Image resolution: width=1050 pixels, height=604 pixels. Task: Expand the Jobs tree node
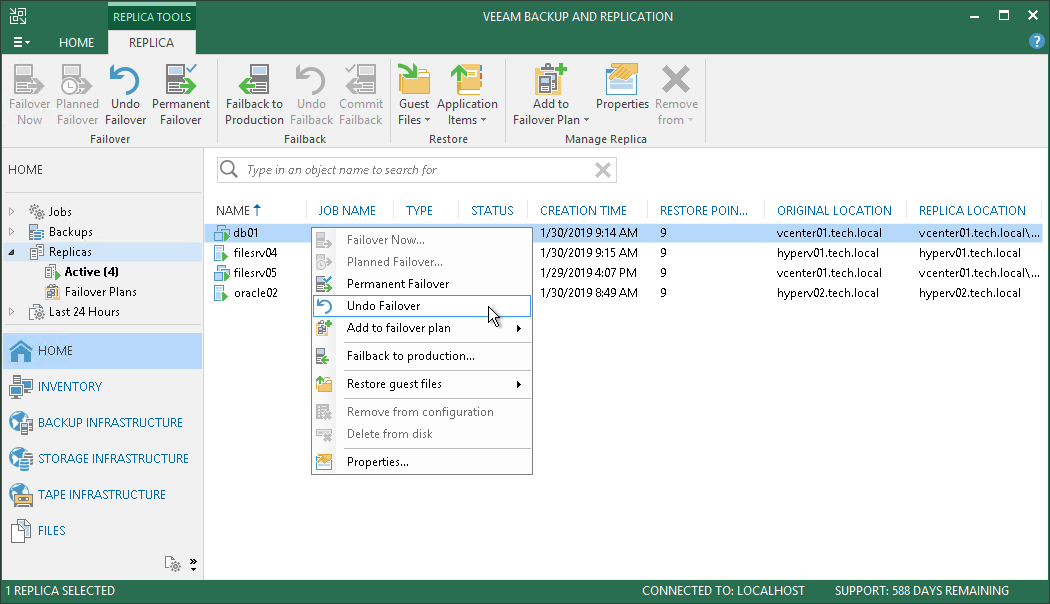coord(11,212)
